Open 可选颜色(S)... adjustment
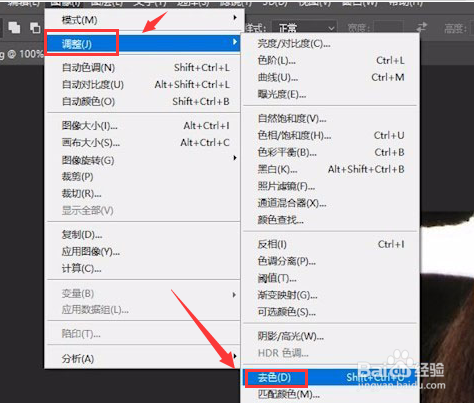 [x=330, y=312]
